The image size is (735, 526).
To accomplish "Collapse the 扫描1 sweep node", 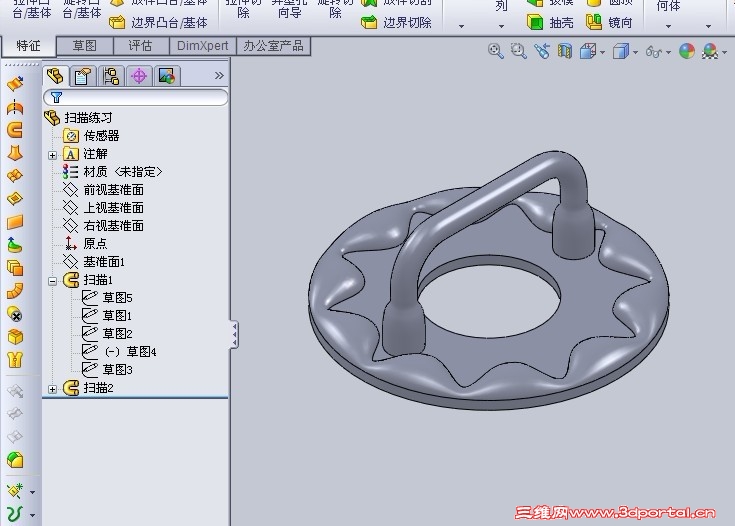I will [52, 281].
